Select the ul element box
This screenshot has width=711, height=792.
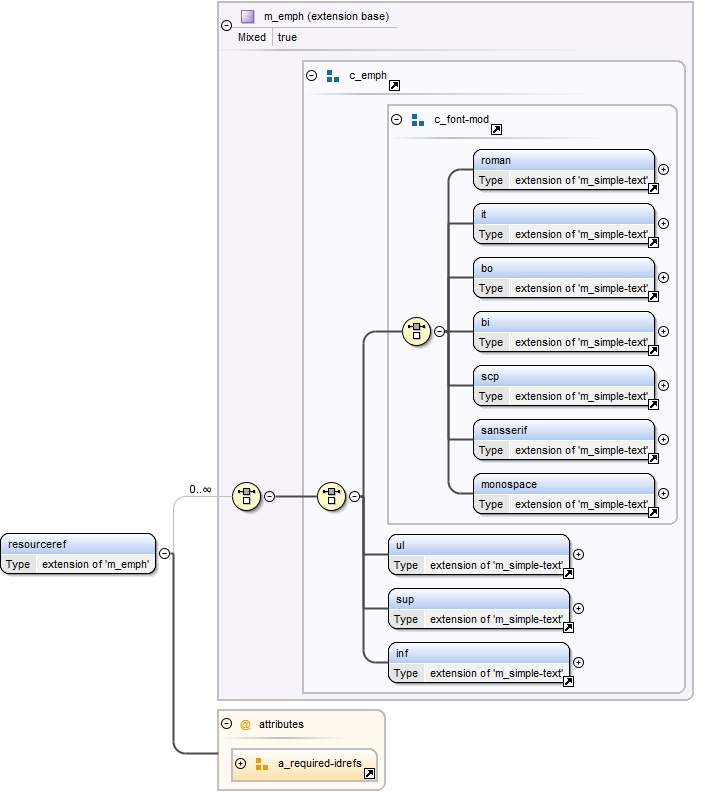478,555
